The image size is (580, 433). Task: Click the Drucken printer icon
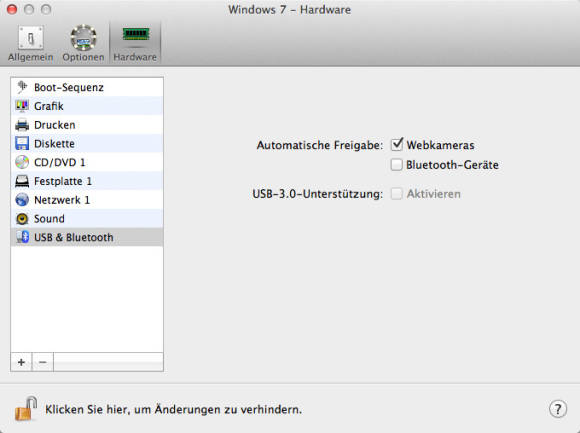coord(22,125)
